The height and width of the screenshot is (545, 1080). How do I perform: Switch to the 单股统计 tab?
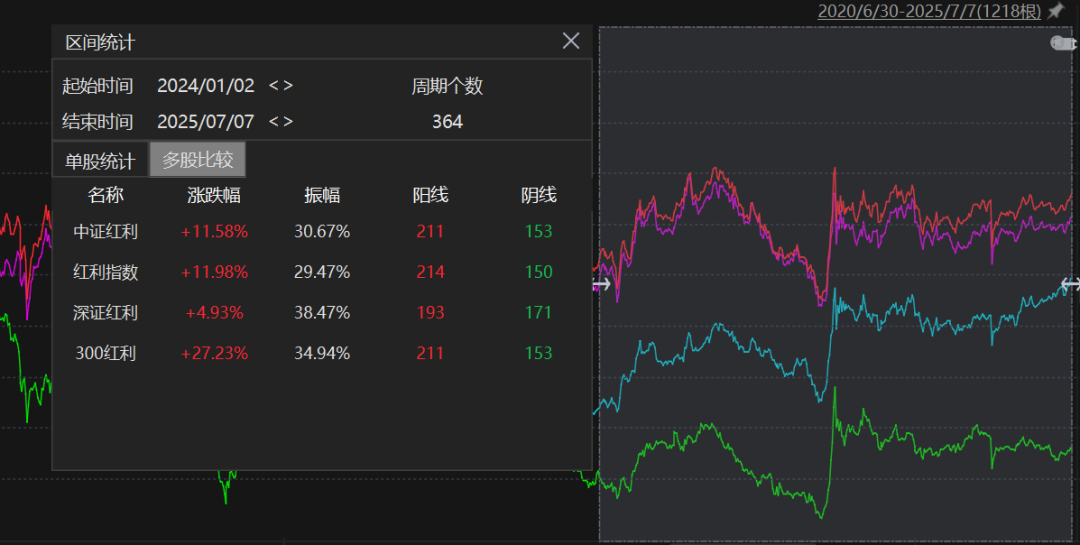click(x=100, y=161)
